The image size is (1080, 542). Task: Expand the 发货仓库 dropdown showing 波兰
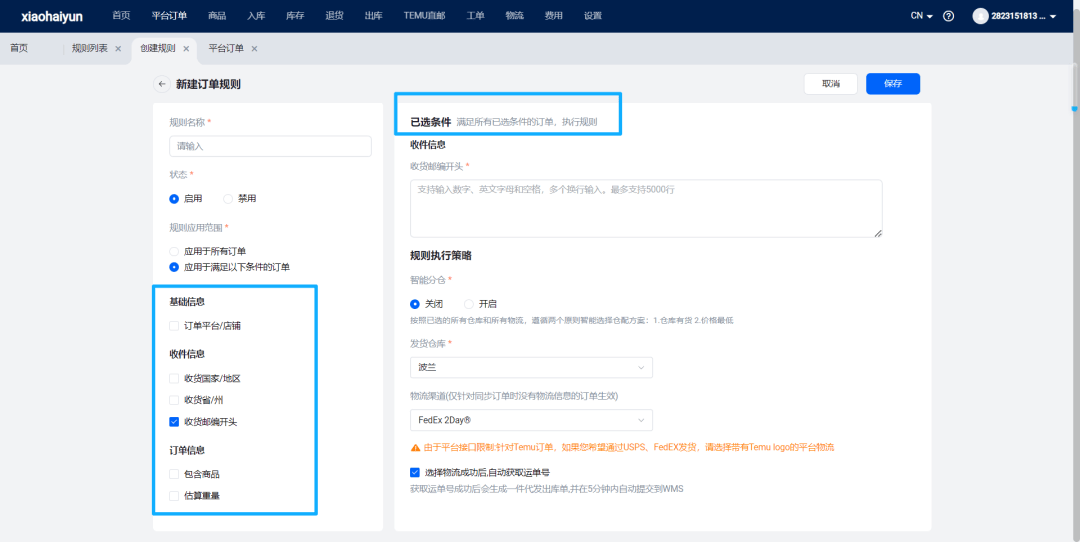tap(530, 368)
